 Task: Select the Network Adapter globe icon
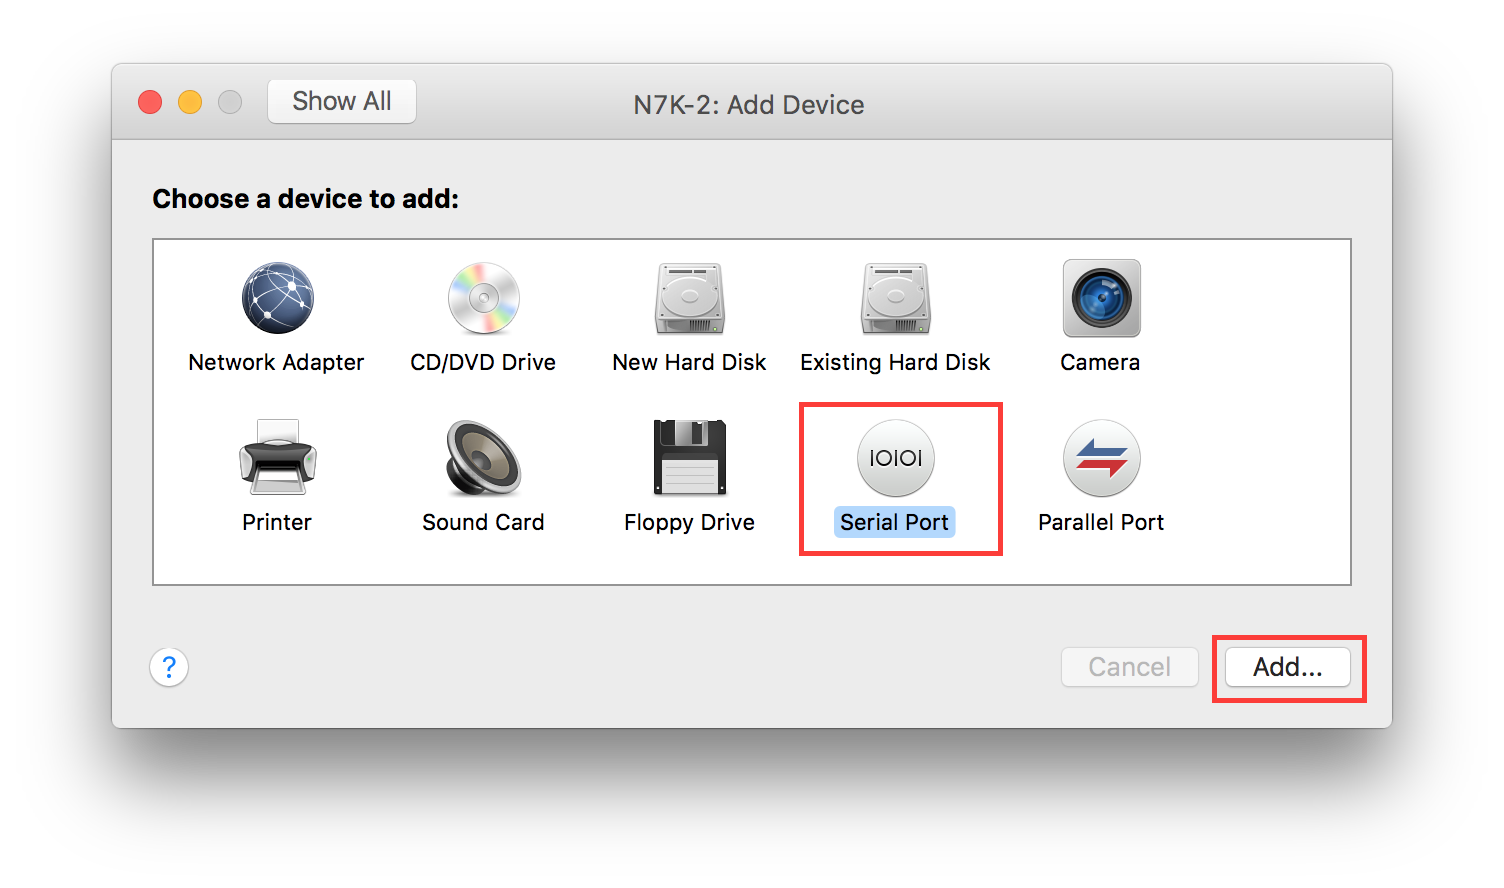278,298
